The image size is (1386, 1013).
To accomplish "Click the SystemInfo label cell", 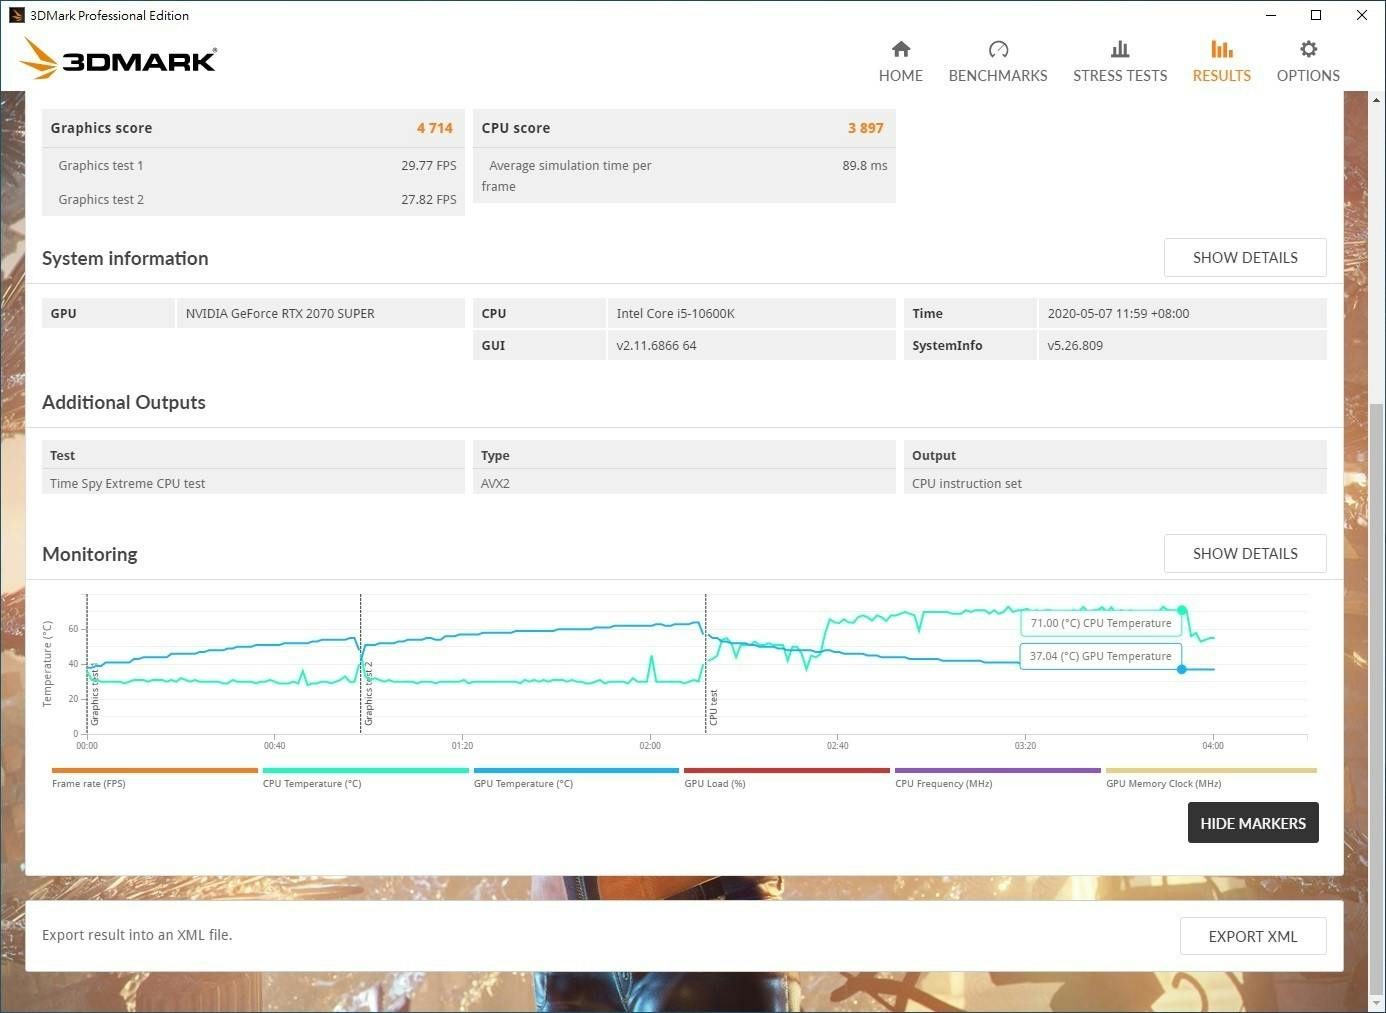I will click(x=970, y=346).
